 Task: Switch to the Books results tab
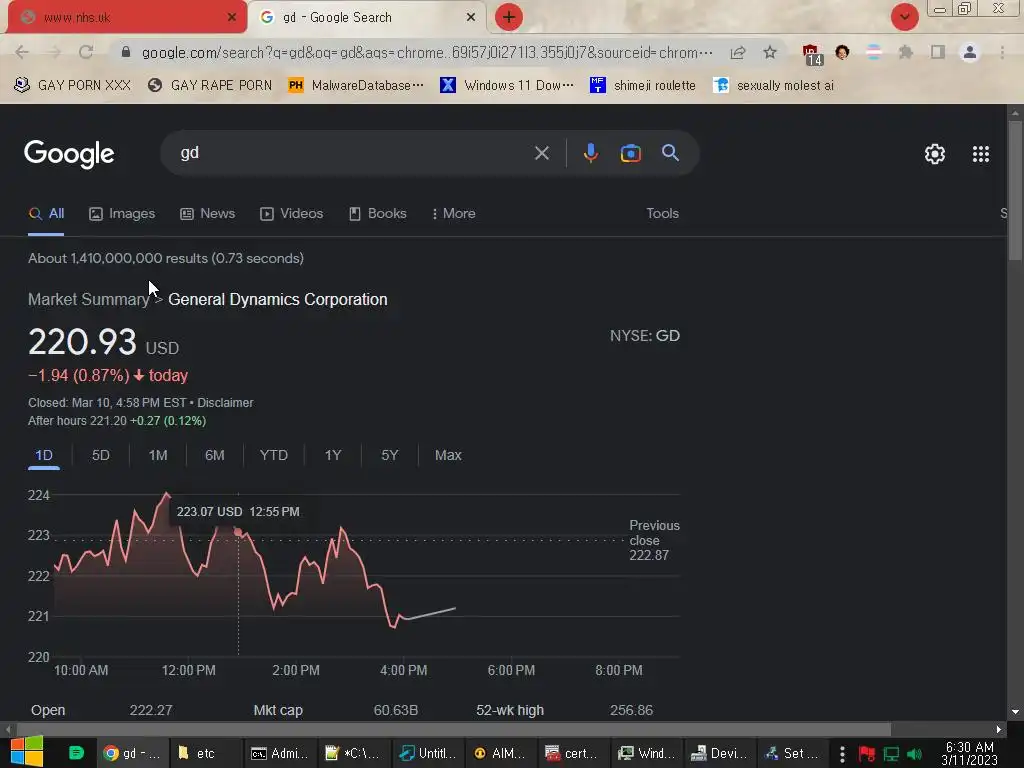pyautogui.click(x=377, y=214)
